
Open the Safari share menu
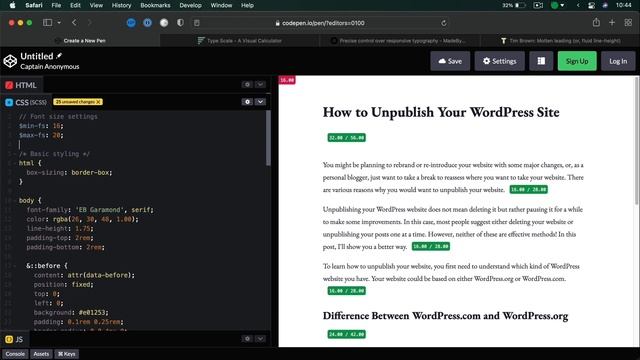(x=596, y=23)
